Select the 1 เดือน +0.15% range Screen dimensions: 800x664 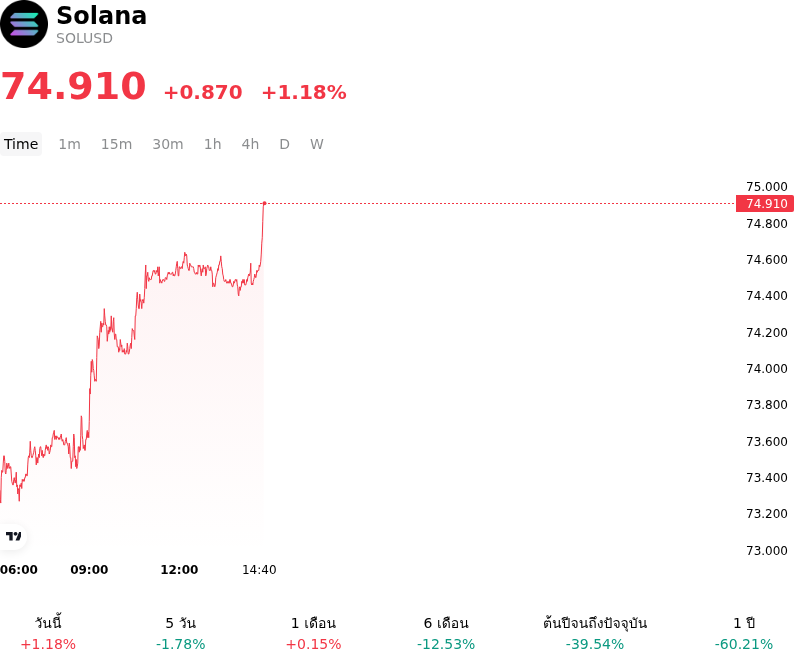(x=313, y=633)
